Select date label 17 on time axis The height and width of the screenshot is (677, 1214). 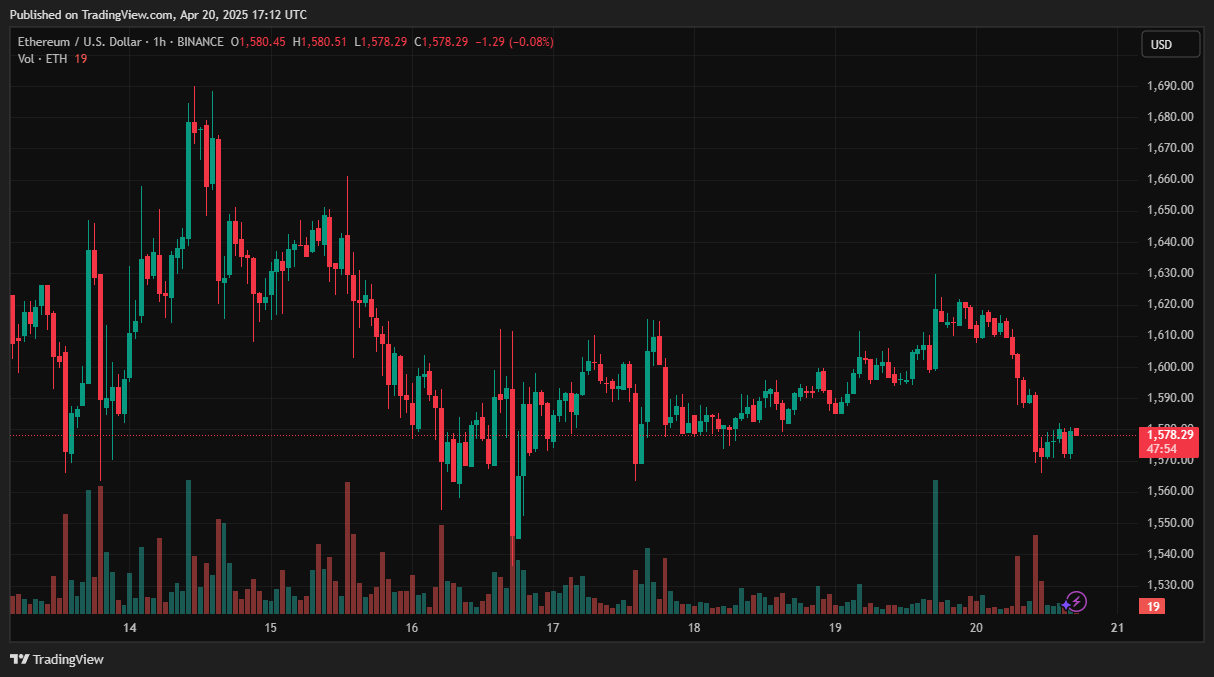(553, 628)
